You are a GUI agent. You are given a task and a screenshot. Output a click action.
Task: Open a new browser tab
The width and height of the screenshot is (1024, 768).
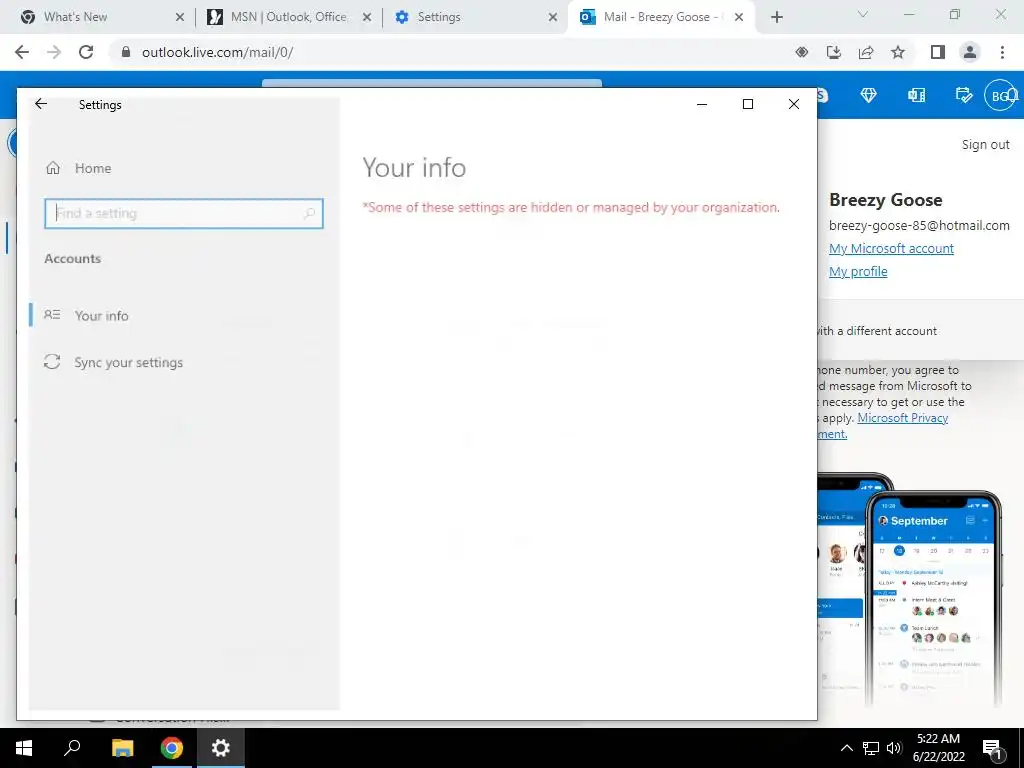pos(776,18)
